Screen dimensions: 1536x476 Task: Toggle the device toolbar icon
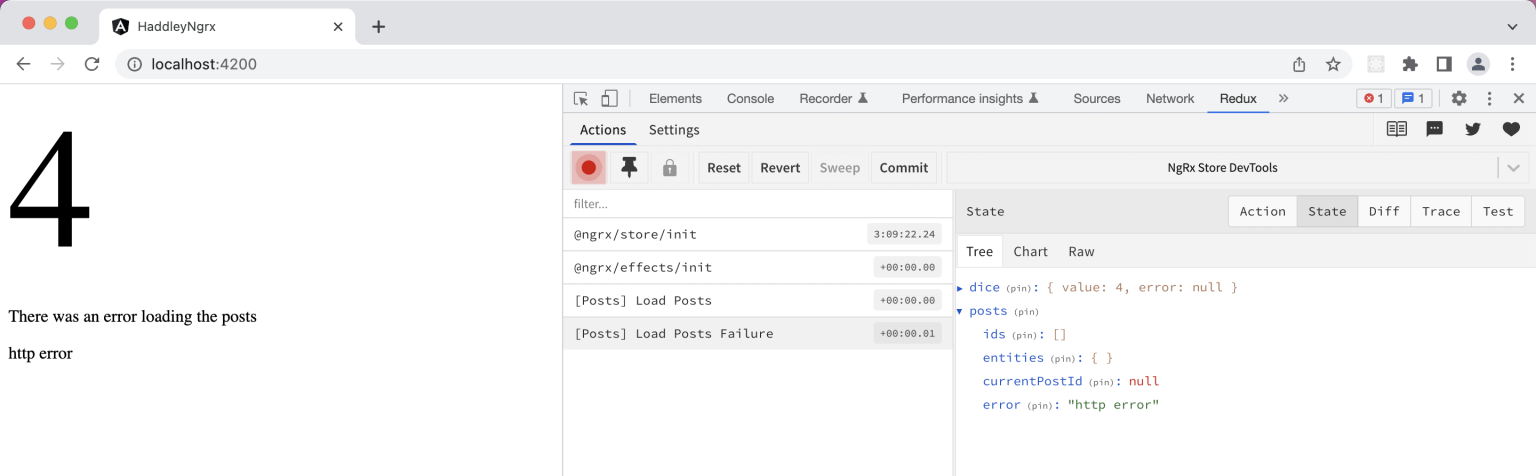click(609, 98)
